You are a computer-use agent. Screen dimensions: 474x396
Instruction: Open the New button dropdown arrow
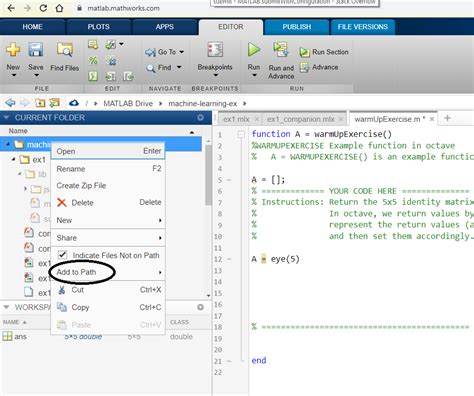[14, 75]
